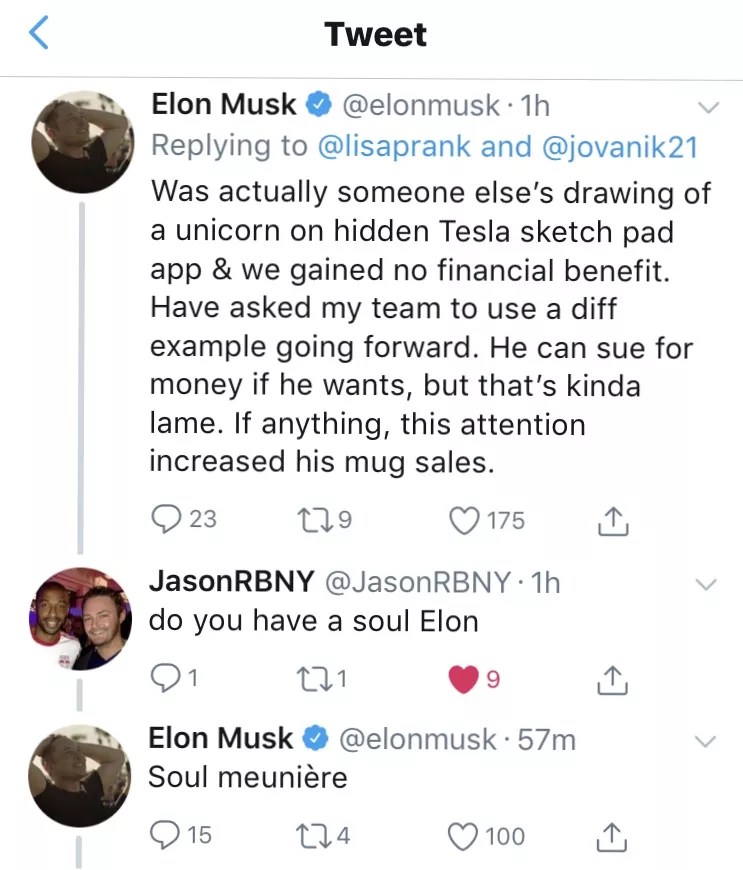View JasonRBNY's profile photo
Screen dimensions: 743x870
coord(80,619)
